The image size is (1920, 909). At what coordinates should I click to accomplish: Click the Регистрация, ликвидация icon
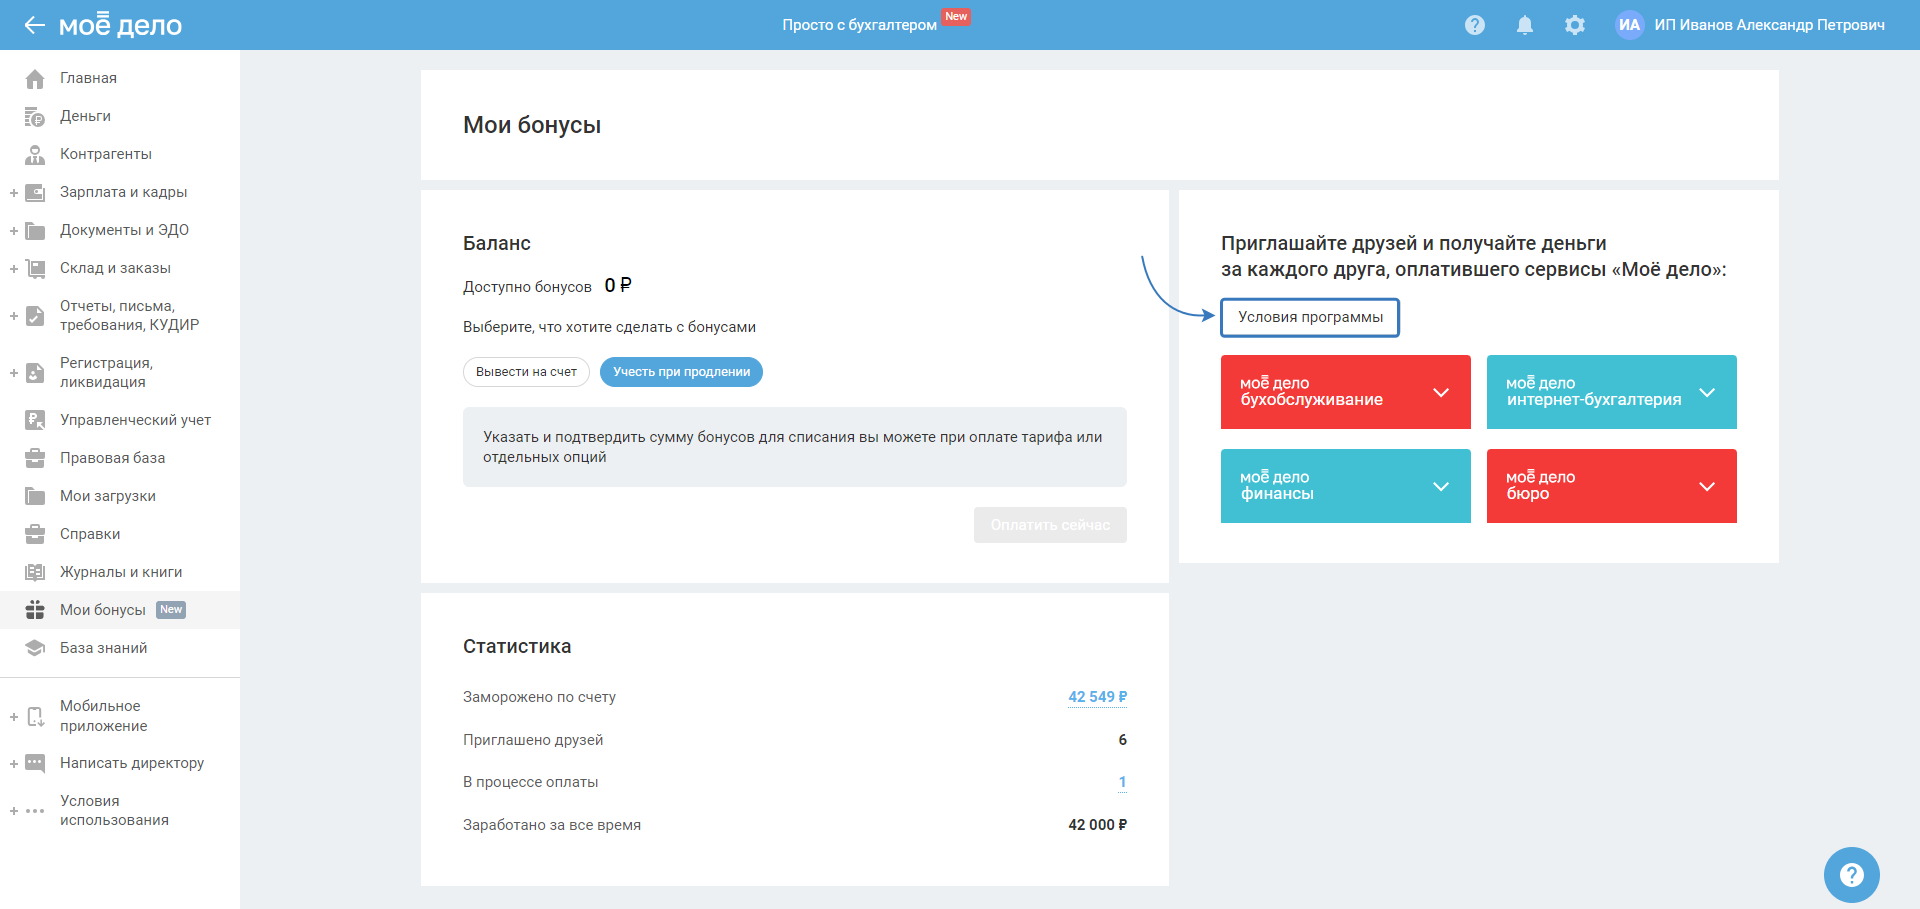point(35,373)
